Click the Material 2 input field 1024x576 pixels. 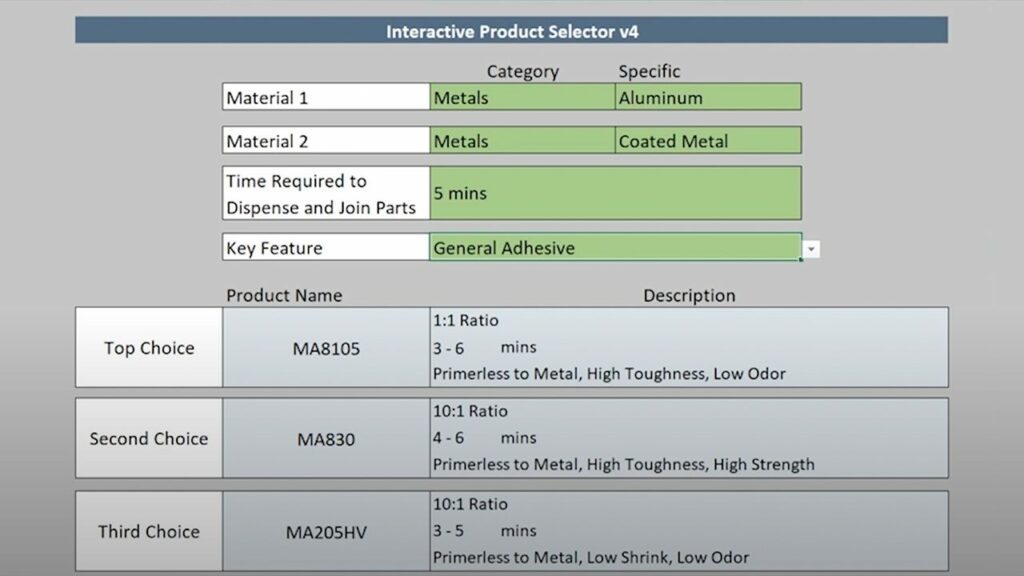click(325, 140)
